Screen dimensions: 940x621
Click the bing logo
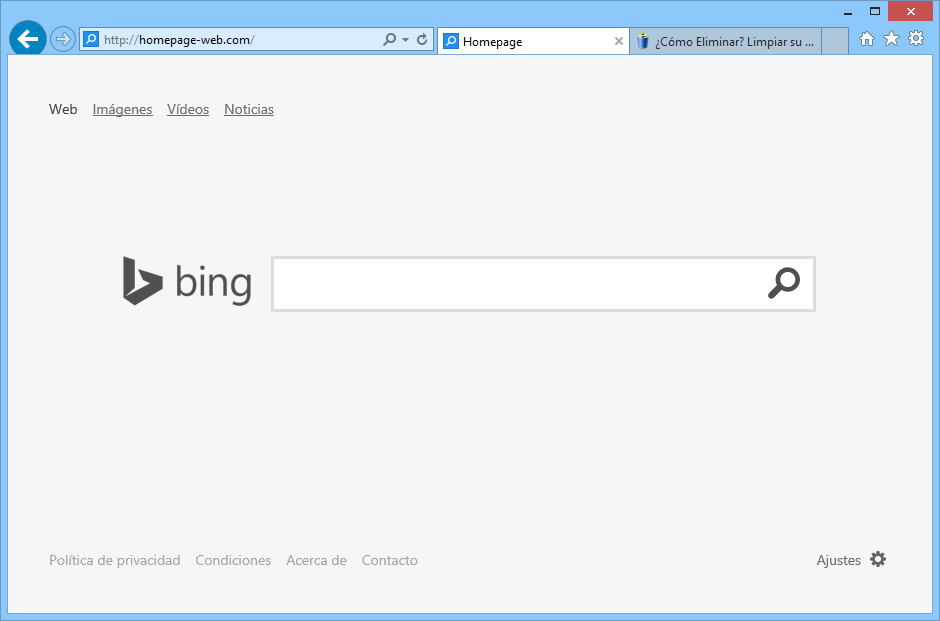[187, 282]
